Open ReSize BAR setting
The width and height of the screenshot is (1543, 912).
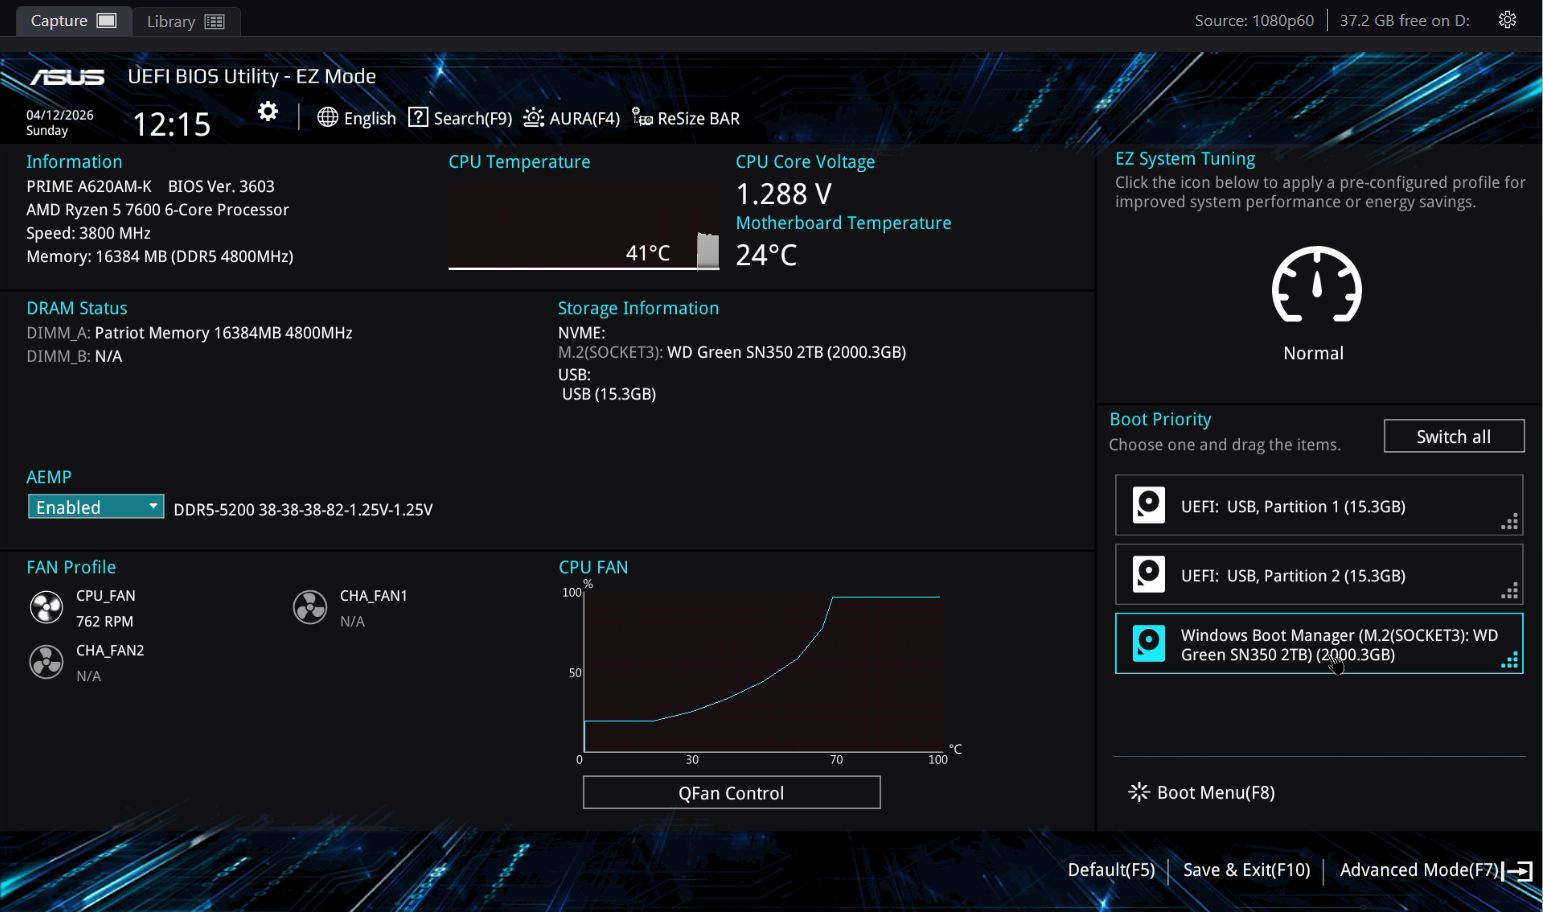(x=686, y=118)
